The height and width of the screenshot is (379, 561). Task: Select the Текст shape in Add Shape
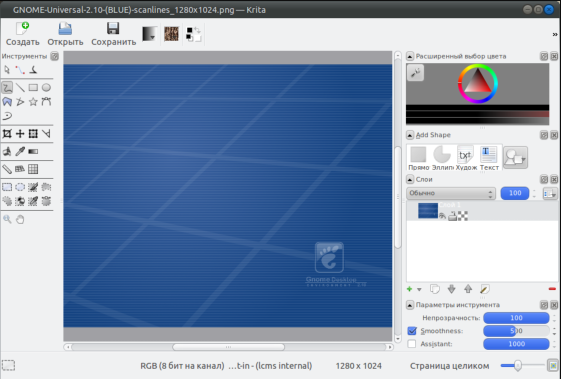(489, 158)
